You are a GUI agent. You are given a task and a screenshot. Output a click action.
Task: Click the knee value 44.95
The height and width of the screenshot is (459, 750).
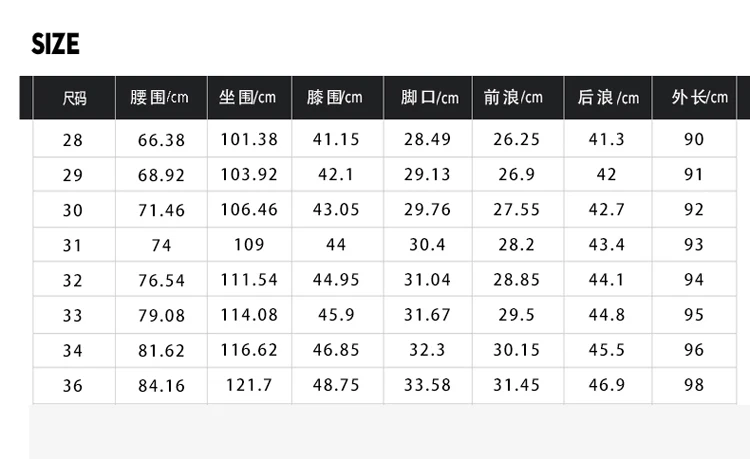pos(336,280)
